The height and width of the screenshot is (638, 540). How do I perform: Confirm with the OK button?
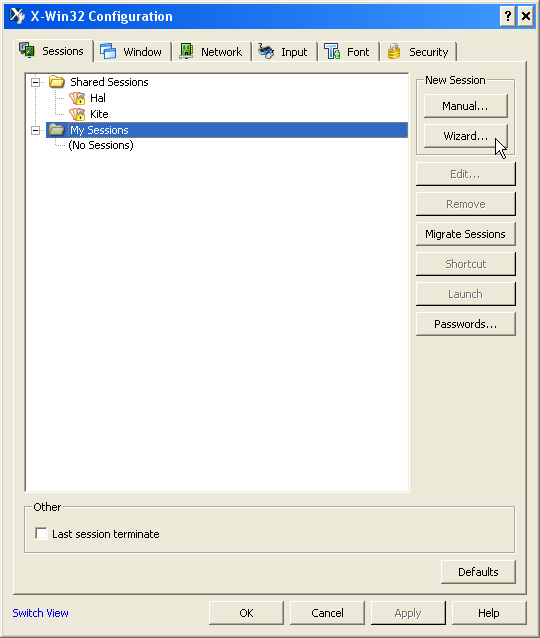(246, 613)
